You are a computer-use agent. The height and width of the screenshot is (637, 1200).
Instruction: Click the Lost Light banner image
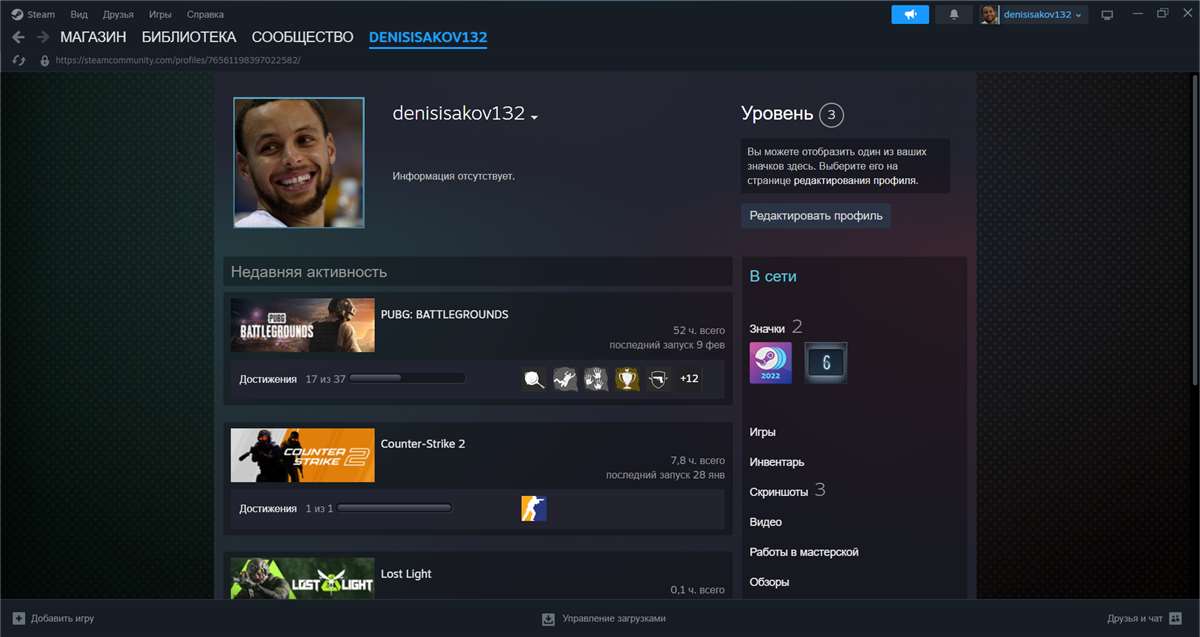coord(303,578)
